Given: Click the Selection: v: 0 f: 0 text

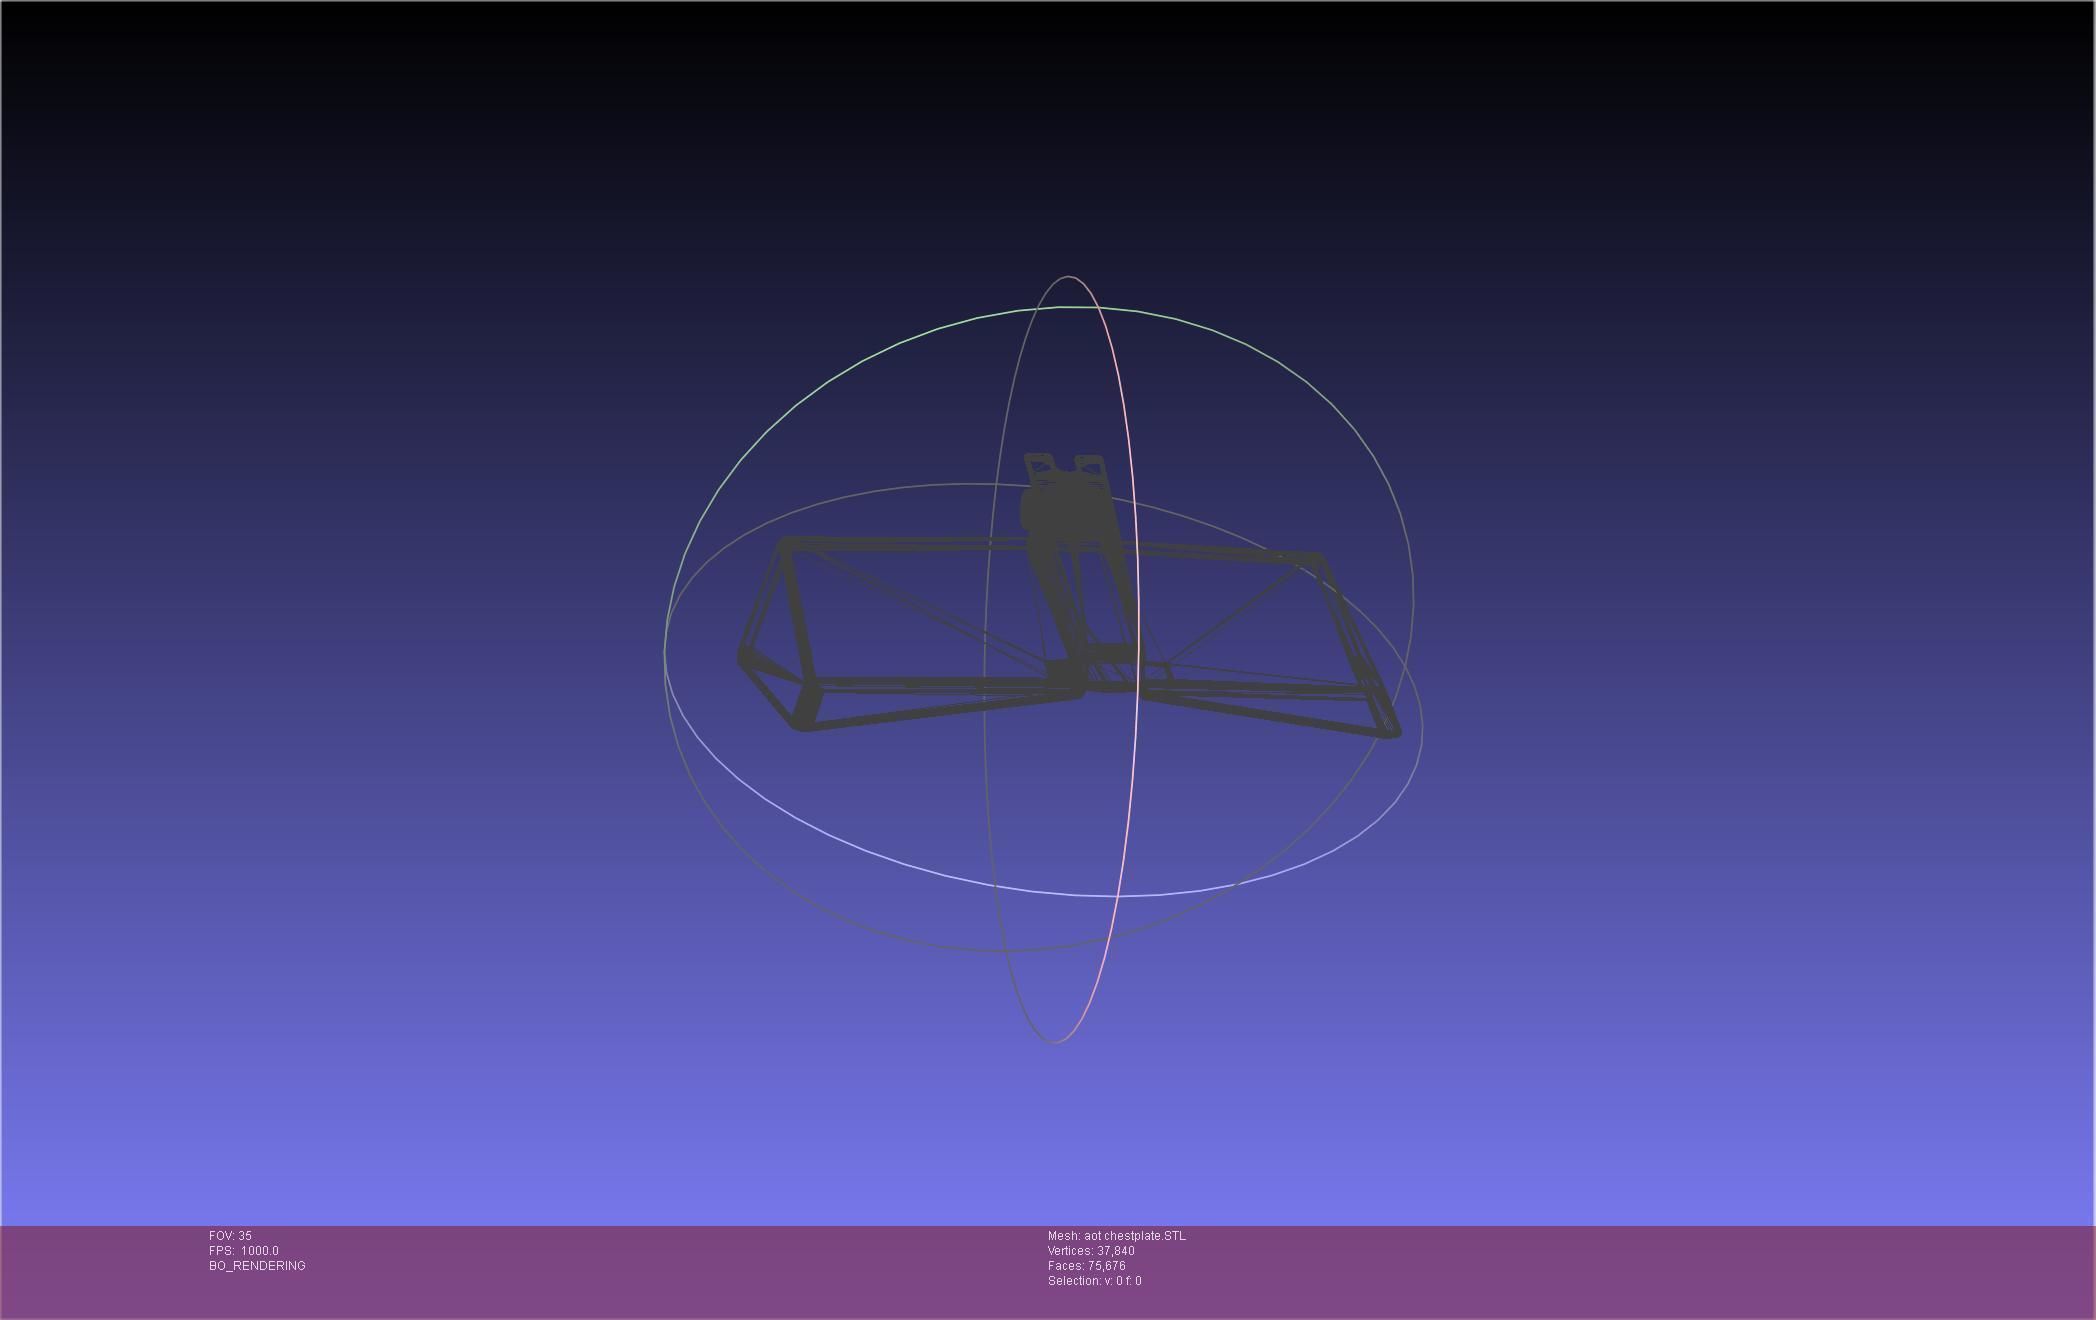Looking at the screenshot, I should [1094, 1281].
